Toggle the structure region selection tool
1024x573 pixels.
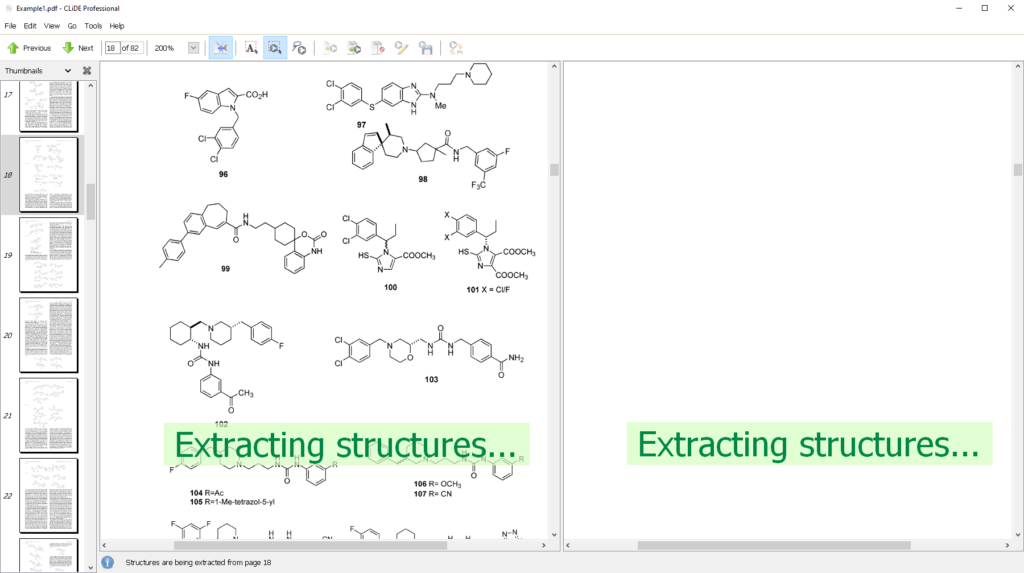click(275, 48)
